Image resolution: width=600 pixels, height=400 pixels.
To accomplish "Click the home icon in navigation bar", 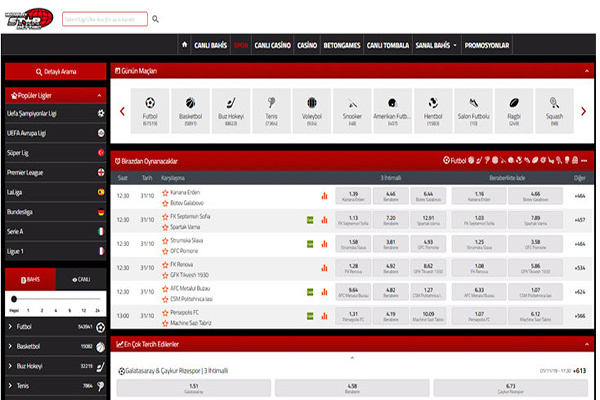I will coord(185,45).
